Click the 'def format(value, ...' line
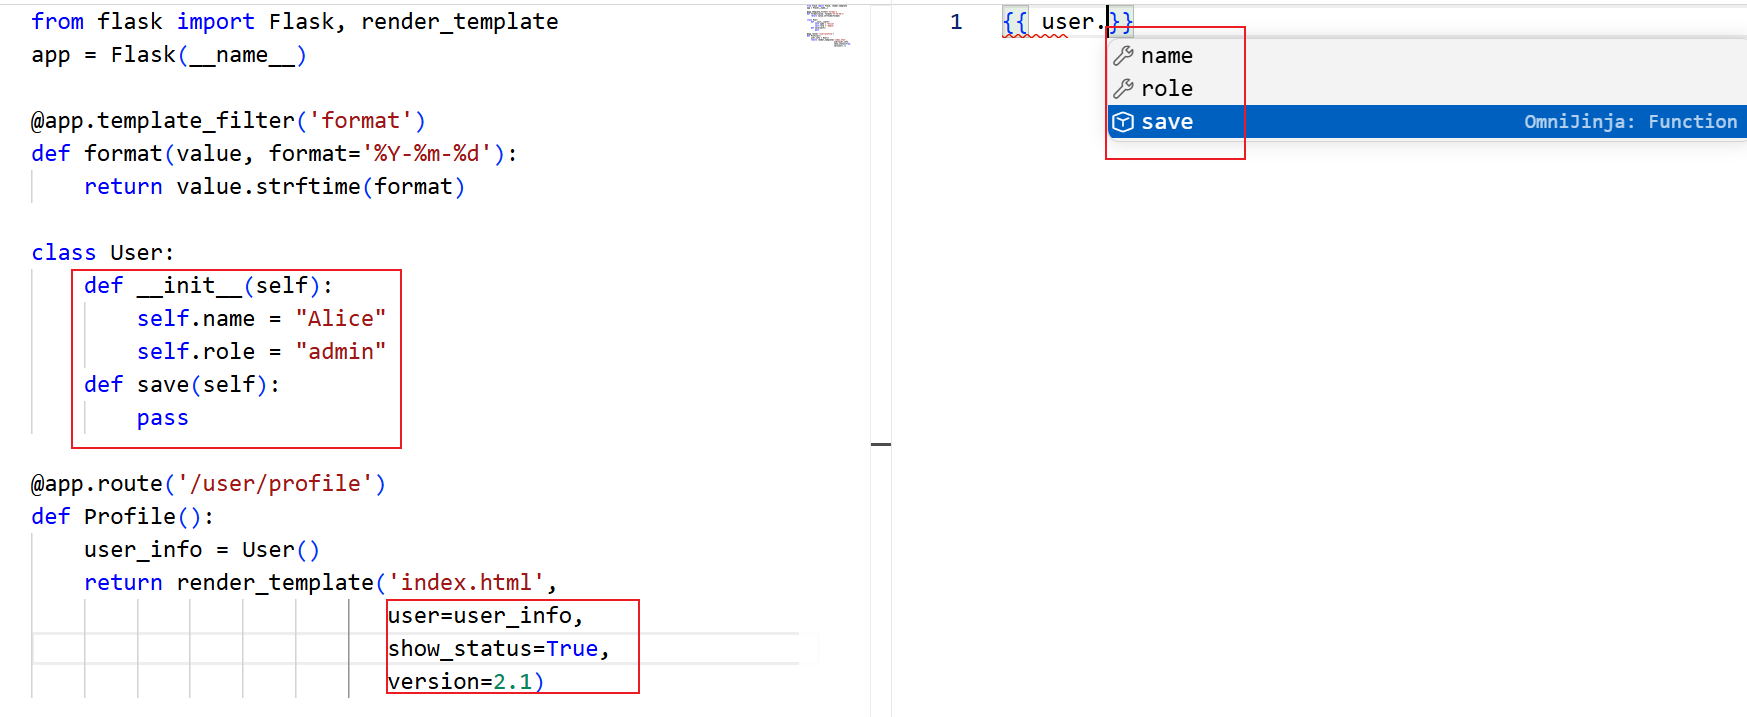 274,154
